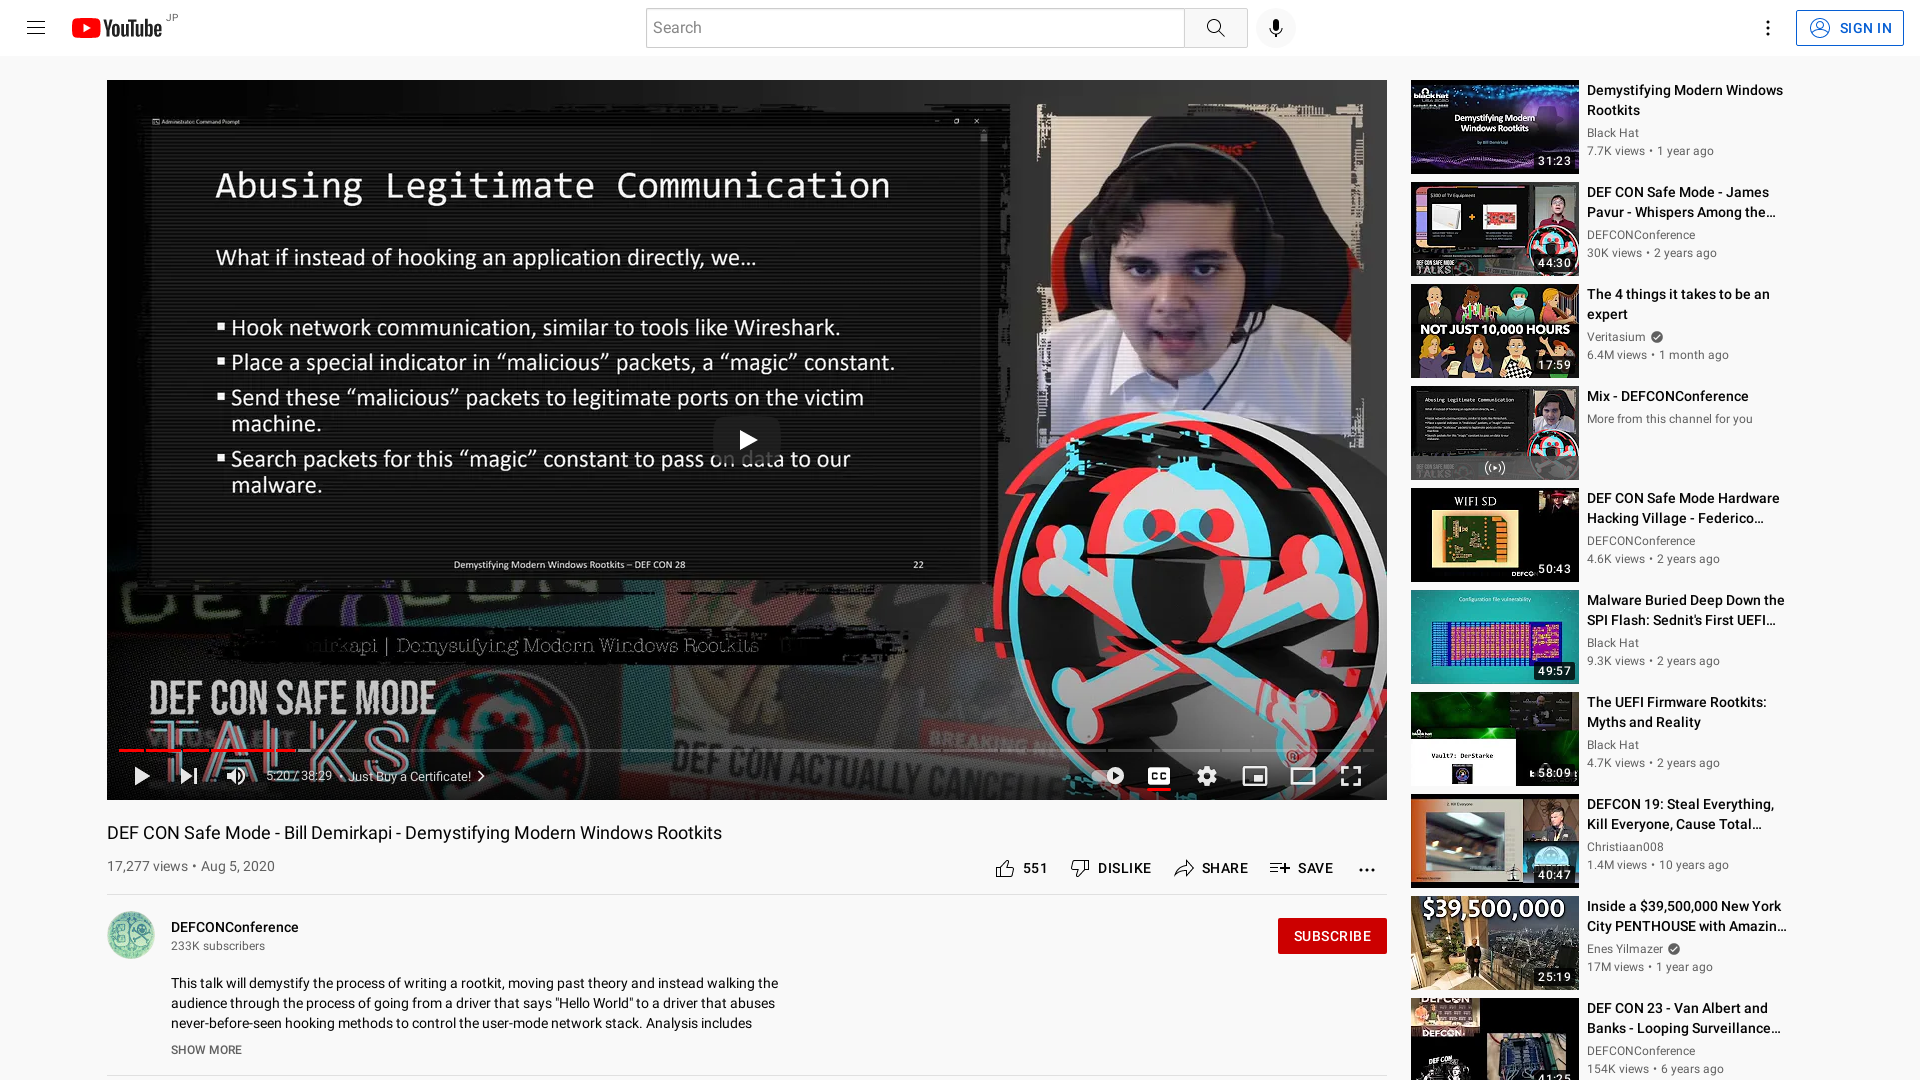The height and width of the screenshot is (1080, 1920).
Task: Click Black Hat channel under first suggestion
Action: pos(1613,133)
